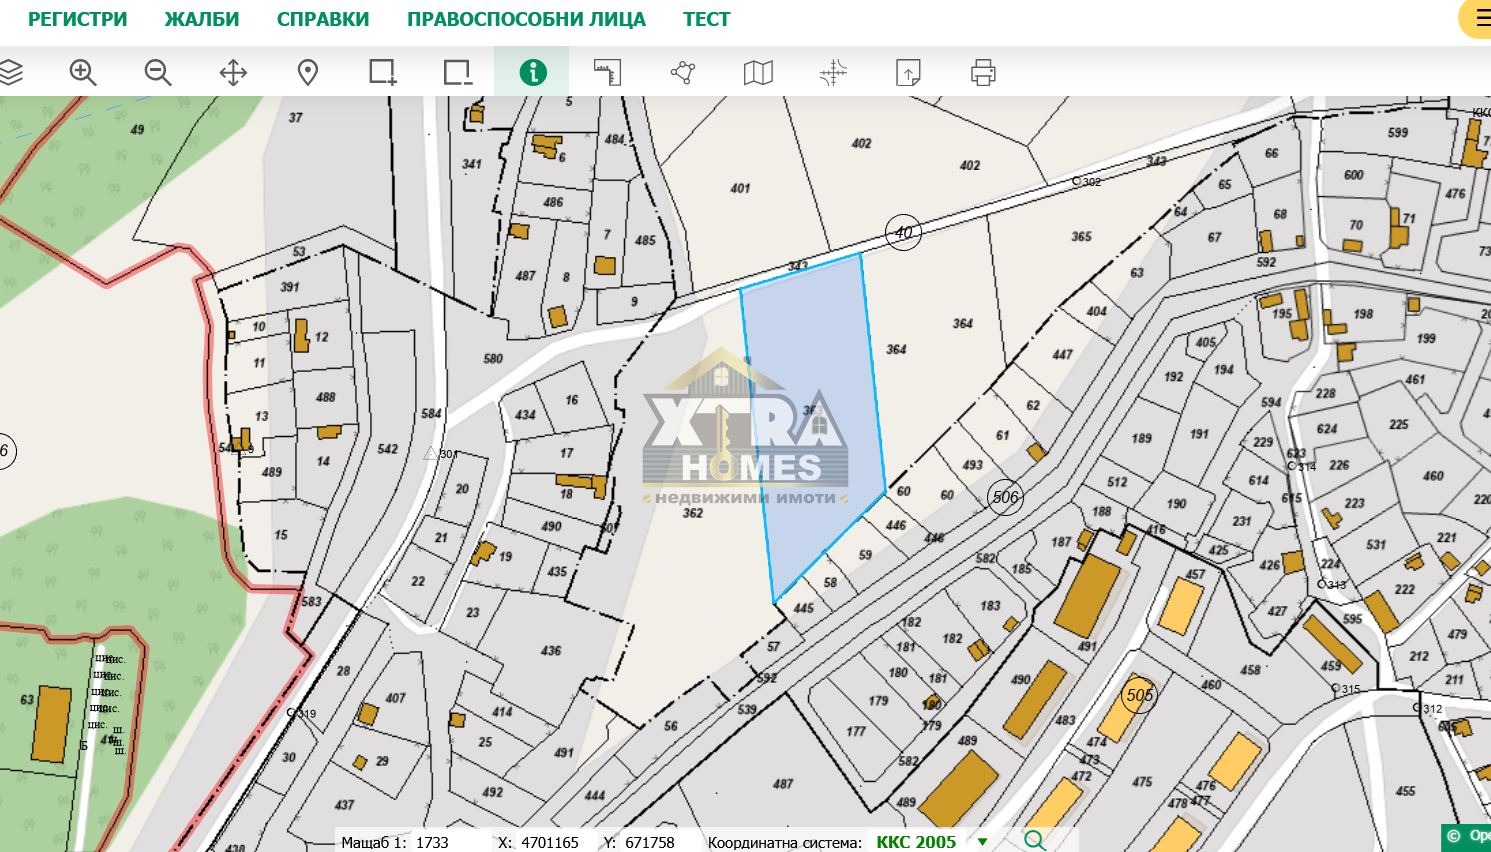Choose the add rectangle selection tool
Image resolution: width=1491 pixels, height=852 pixels.
382,72
